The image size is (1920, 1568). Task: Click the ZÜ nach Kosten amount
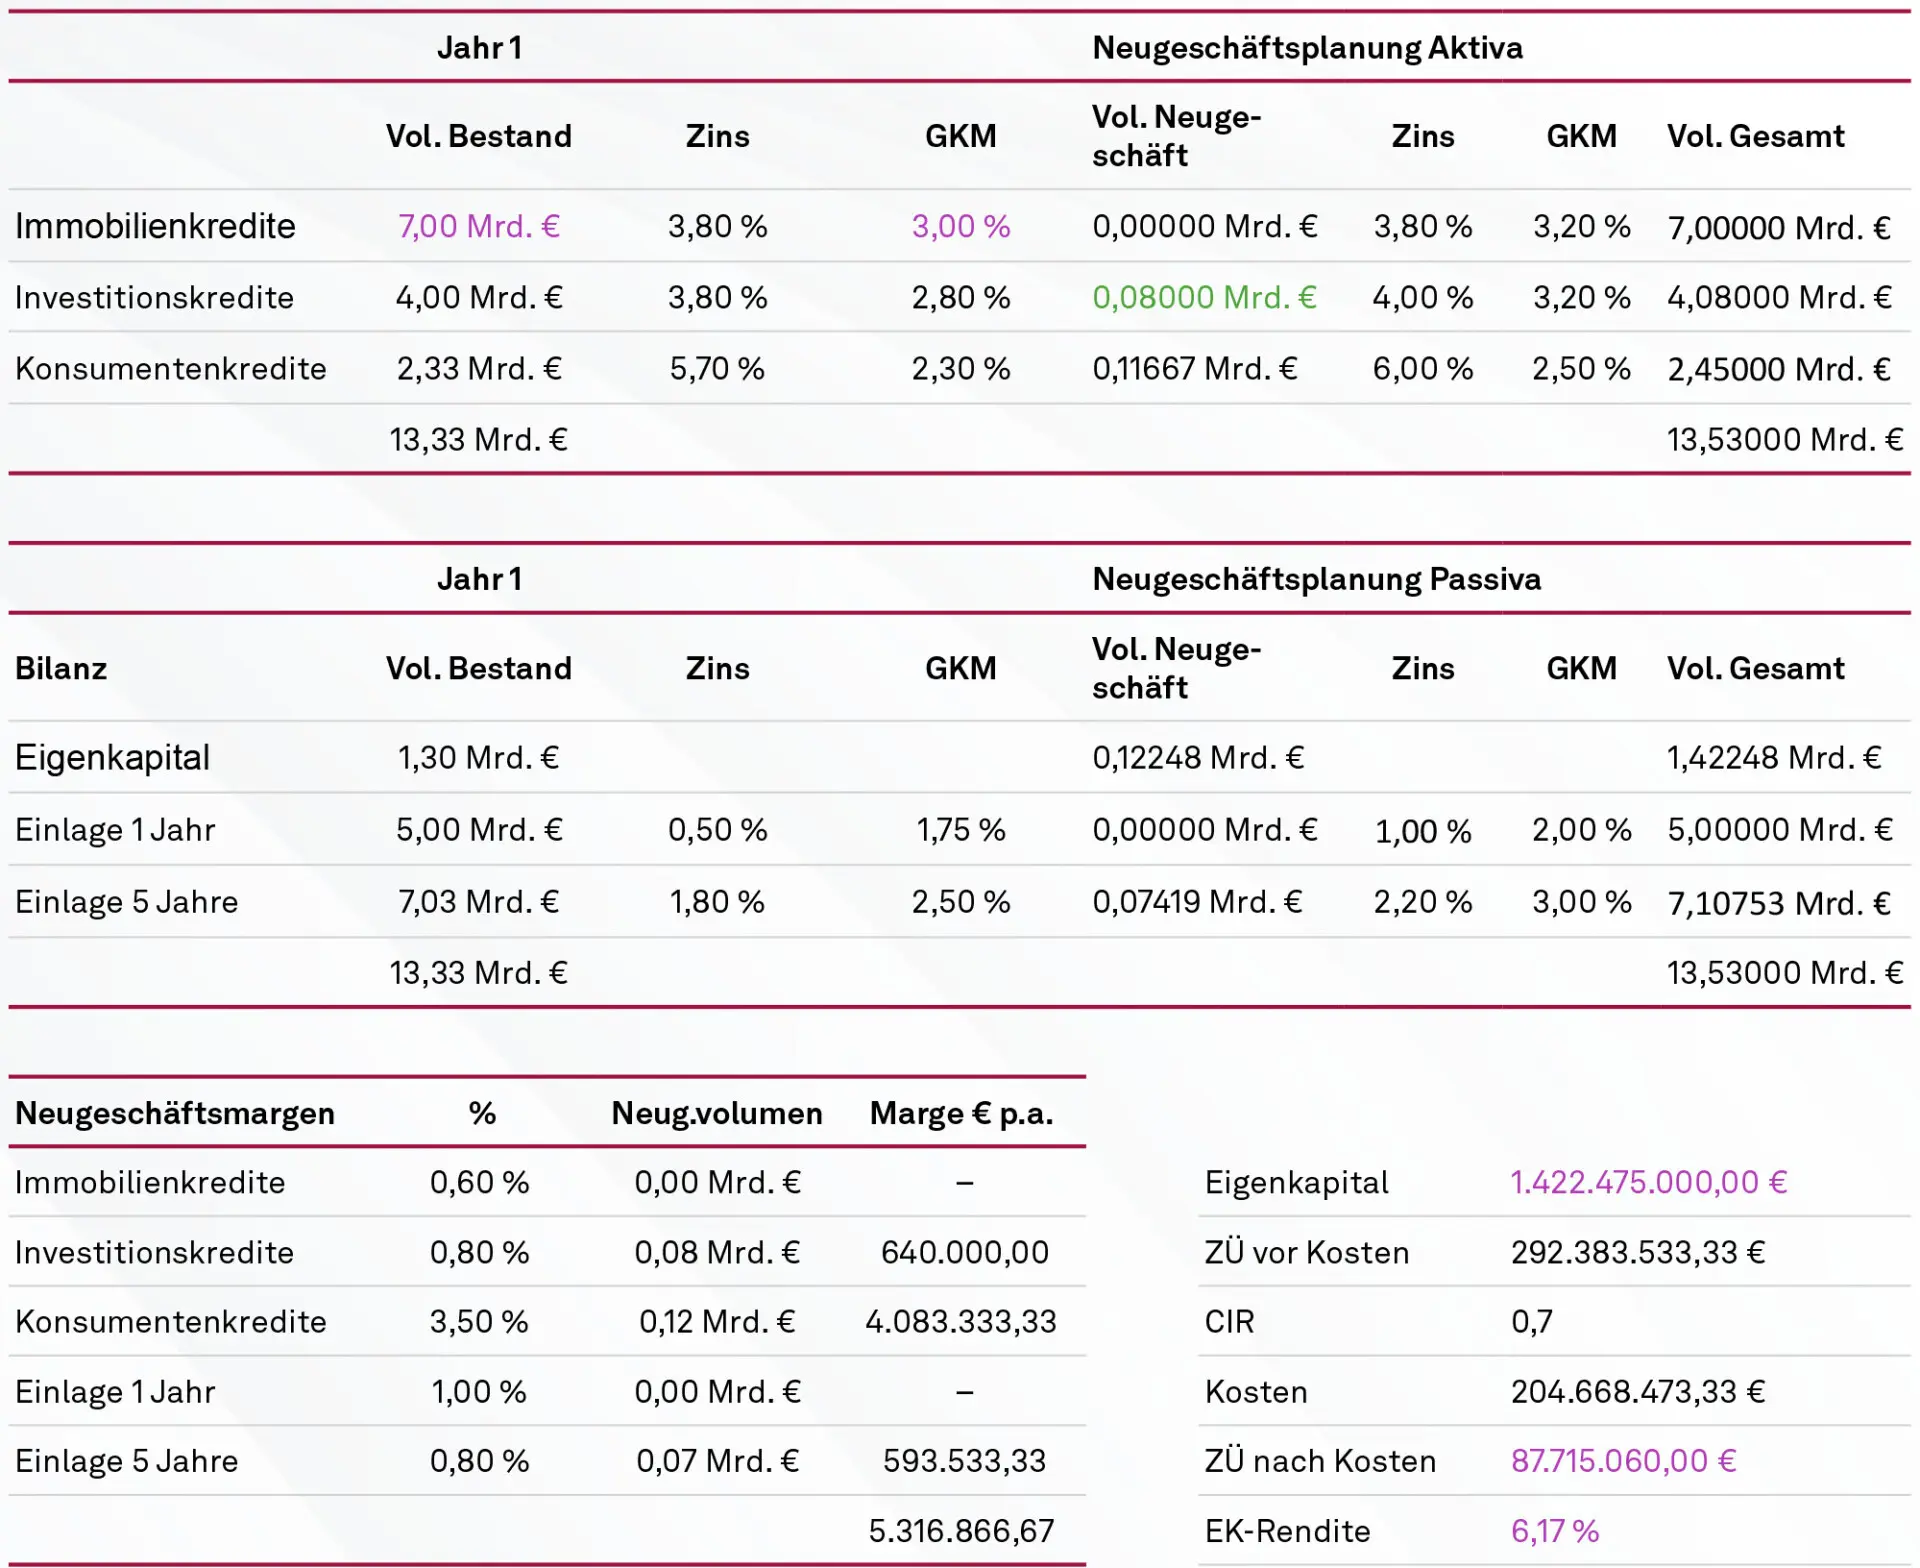1623,1461
